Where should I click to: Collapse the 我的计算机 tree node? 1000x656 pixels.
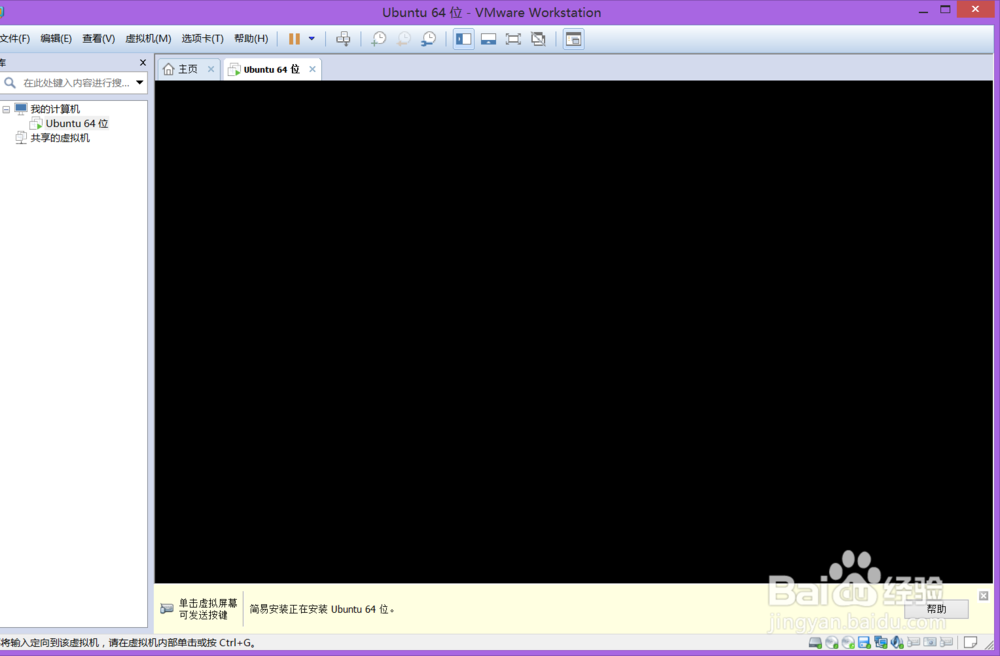(6, 110)
